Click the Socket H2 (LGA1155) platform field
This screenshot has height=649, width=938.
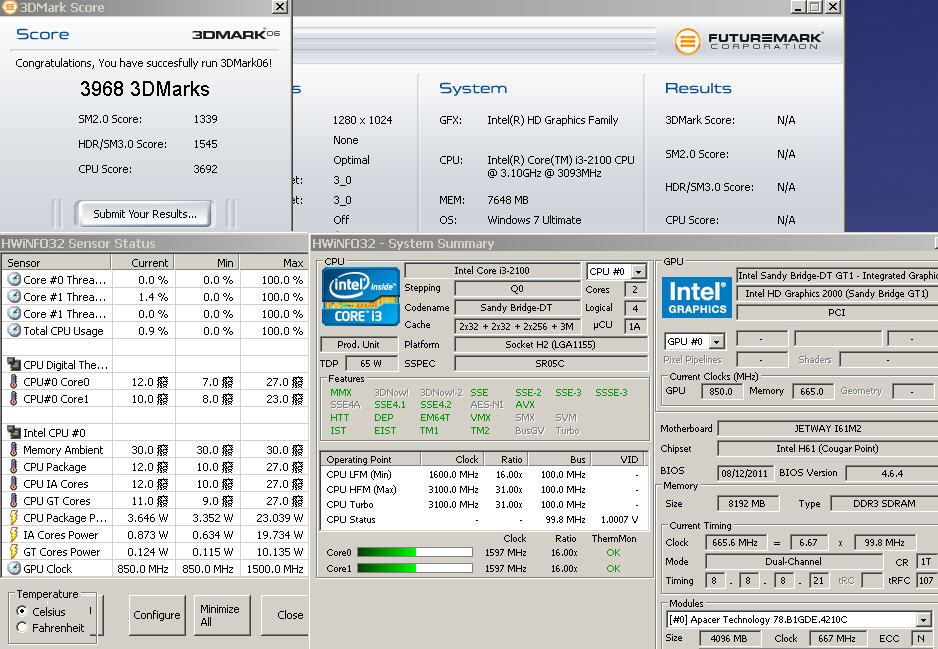tap(550, 345)
